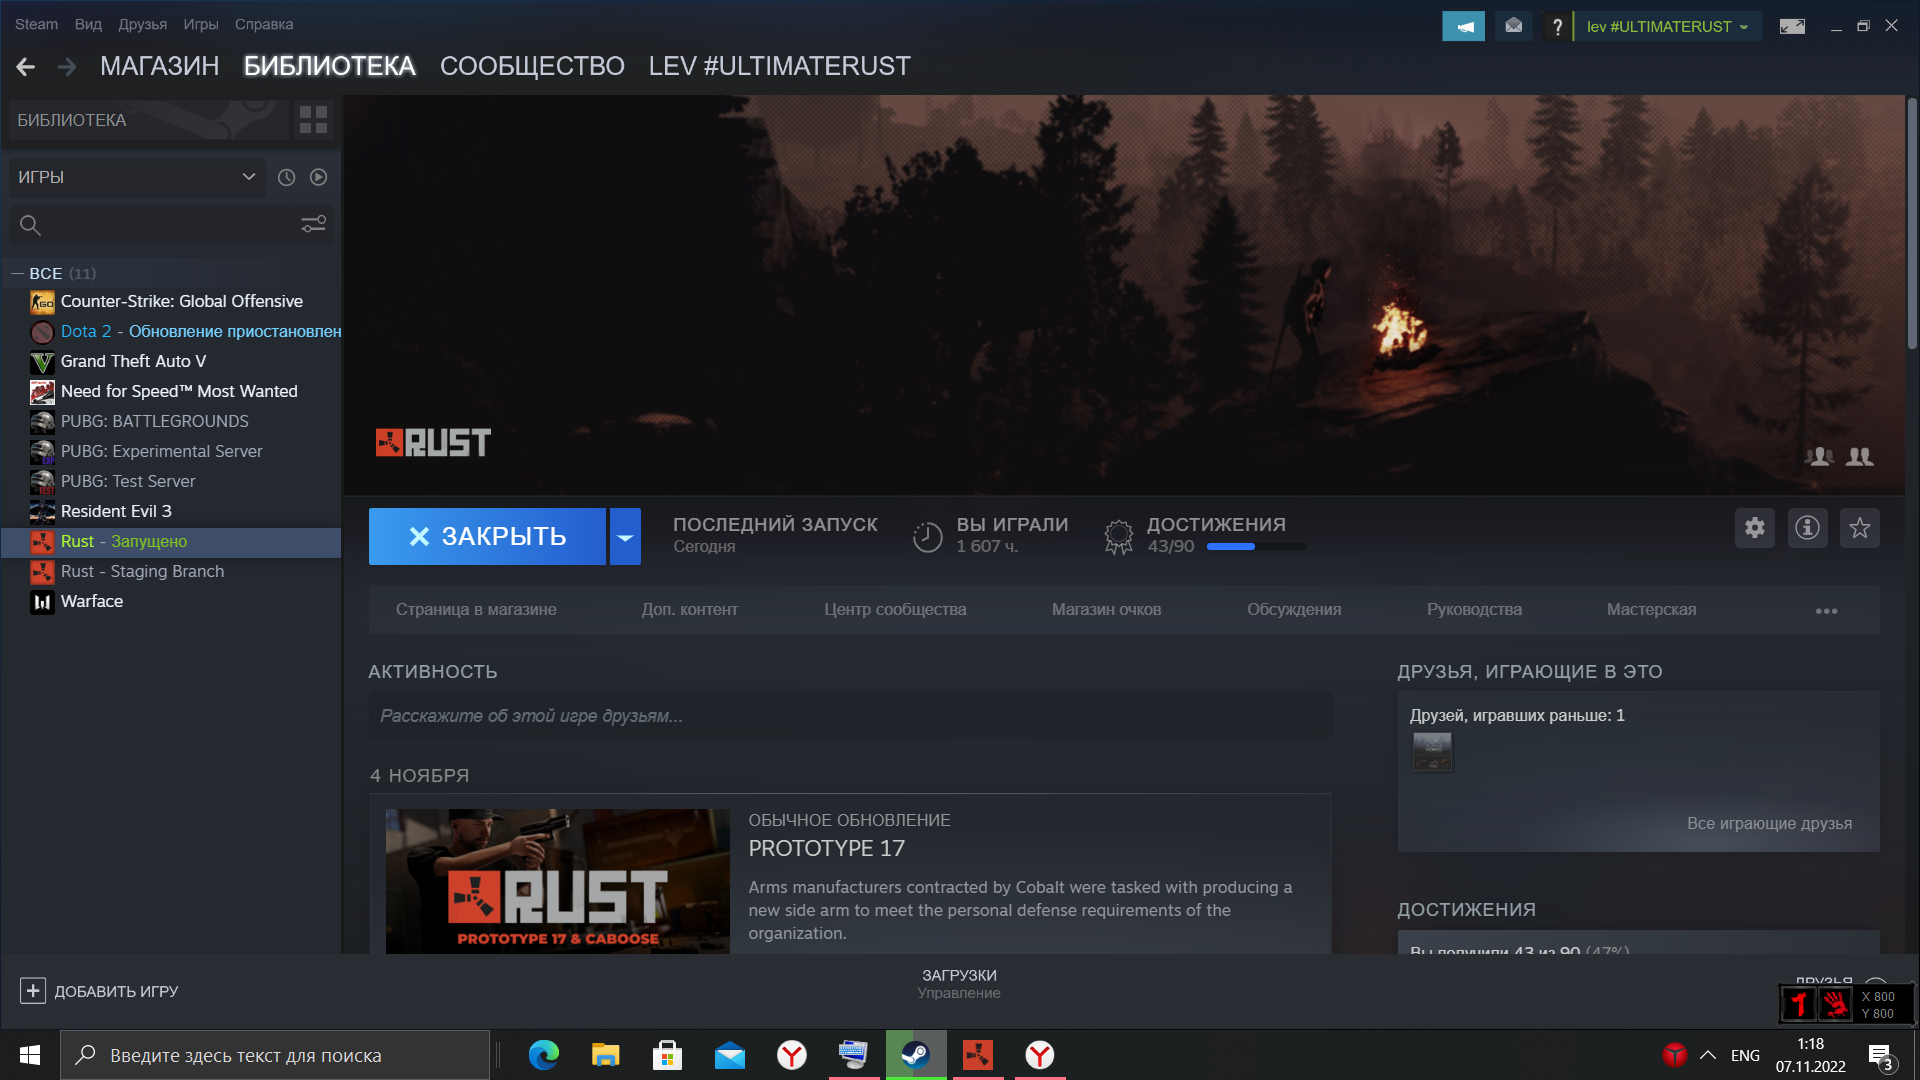
Task: Switch library to grid collections view
Action: [313, 120]
